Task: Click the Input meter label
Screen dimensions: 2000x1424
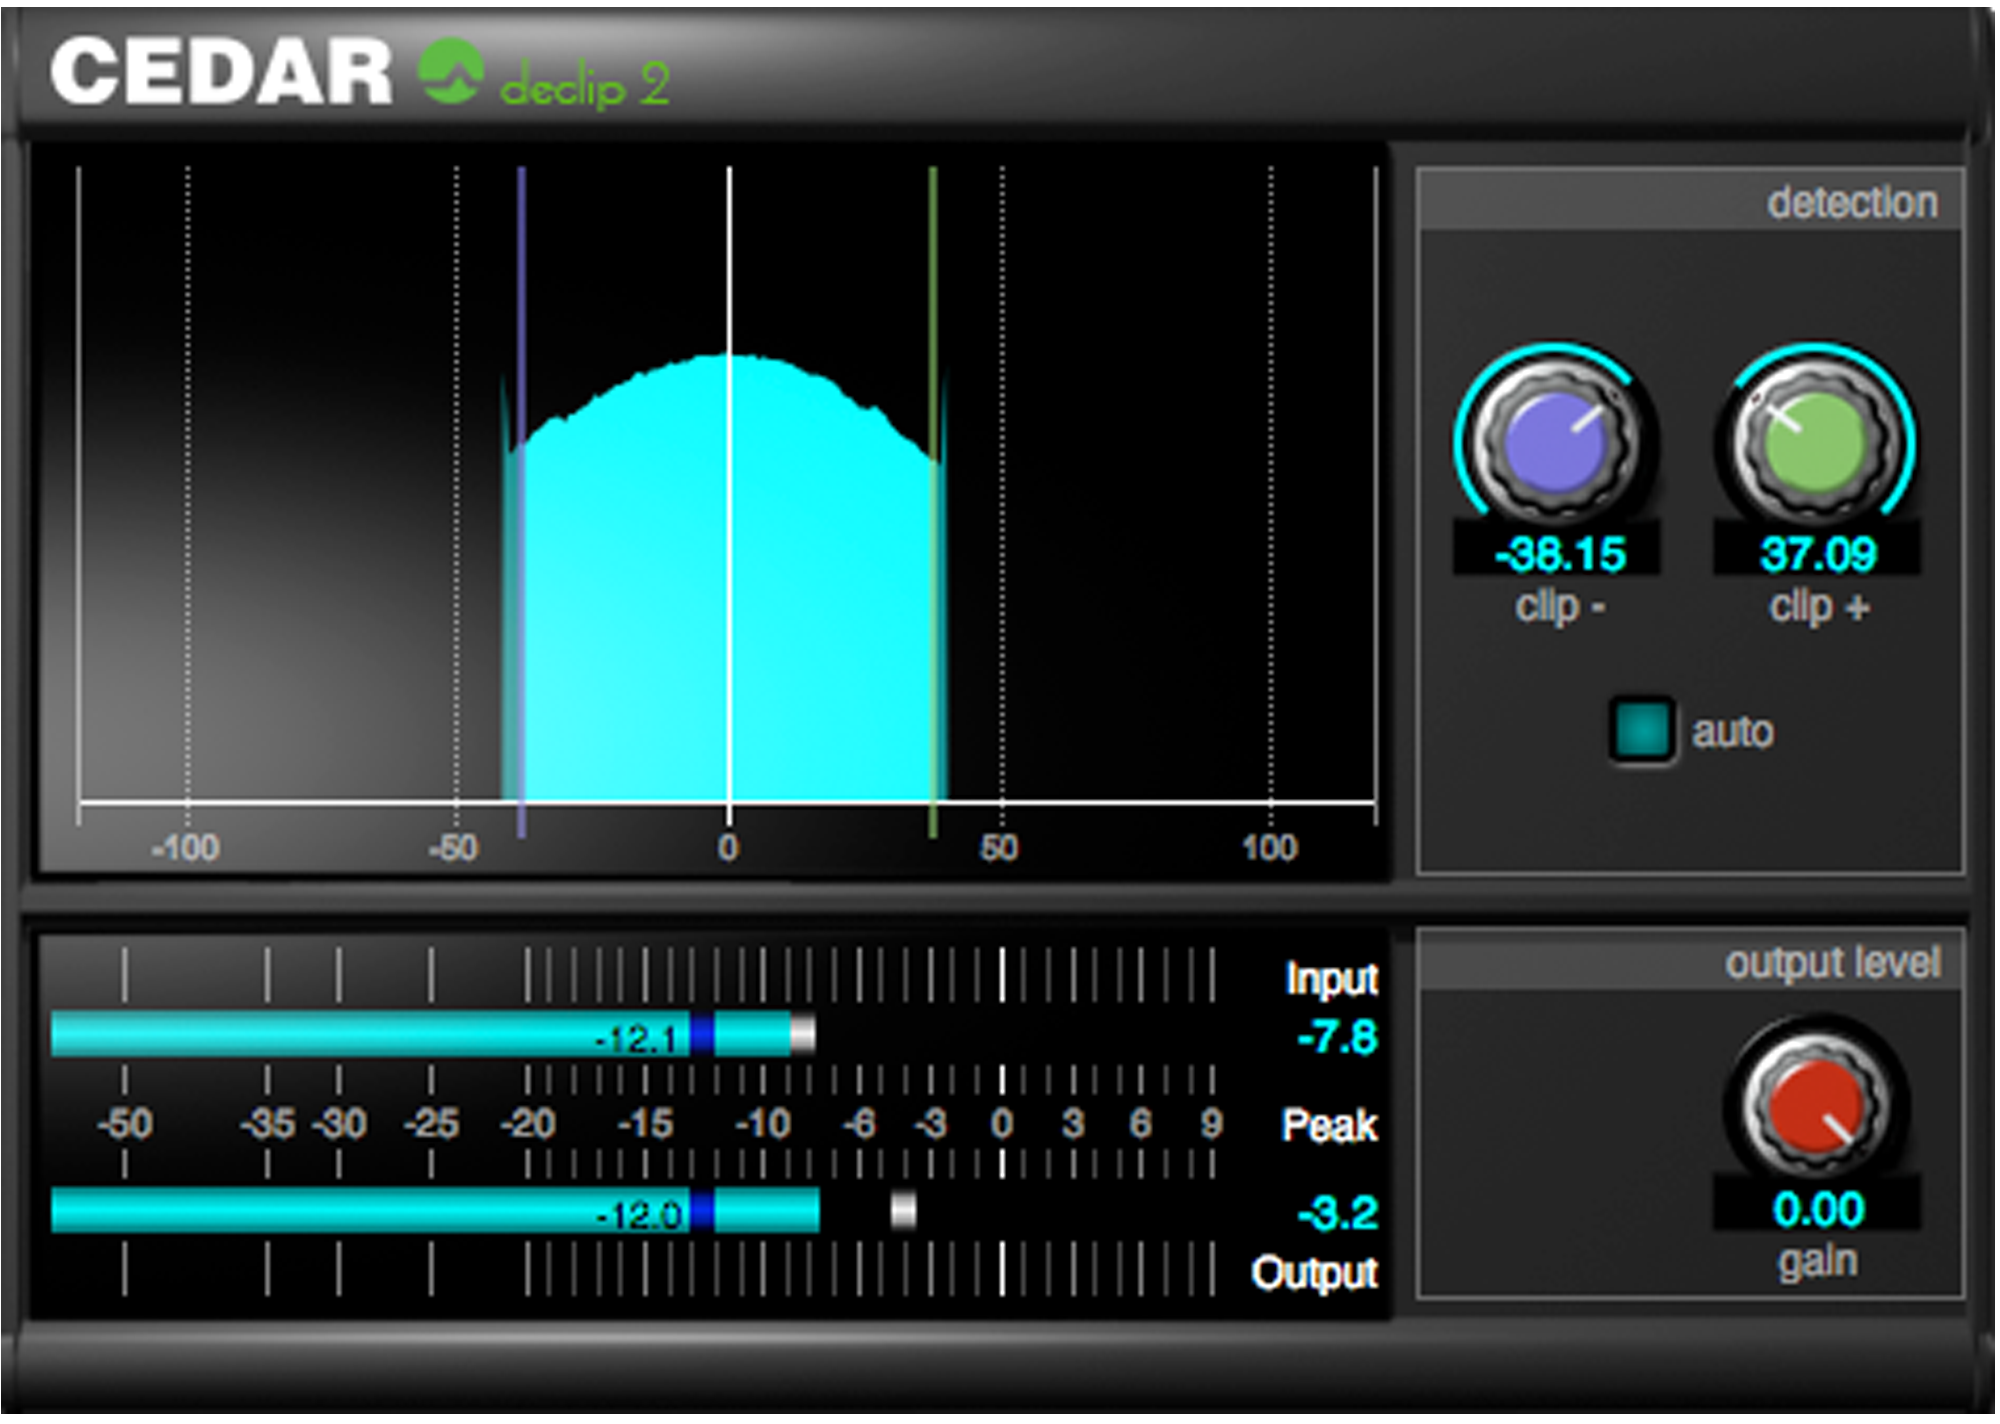Action: click(1332, 978)
